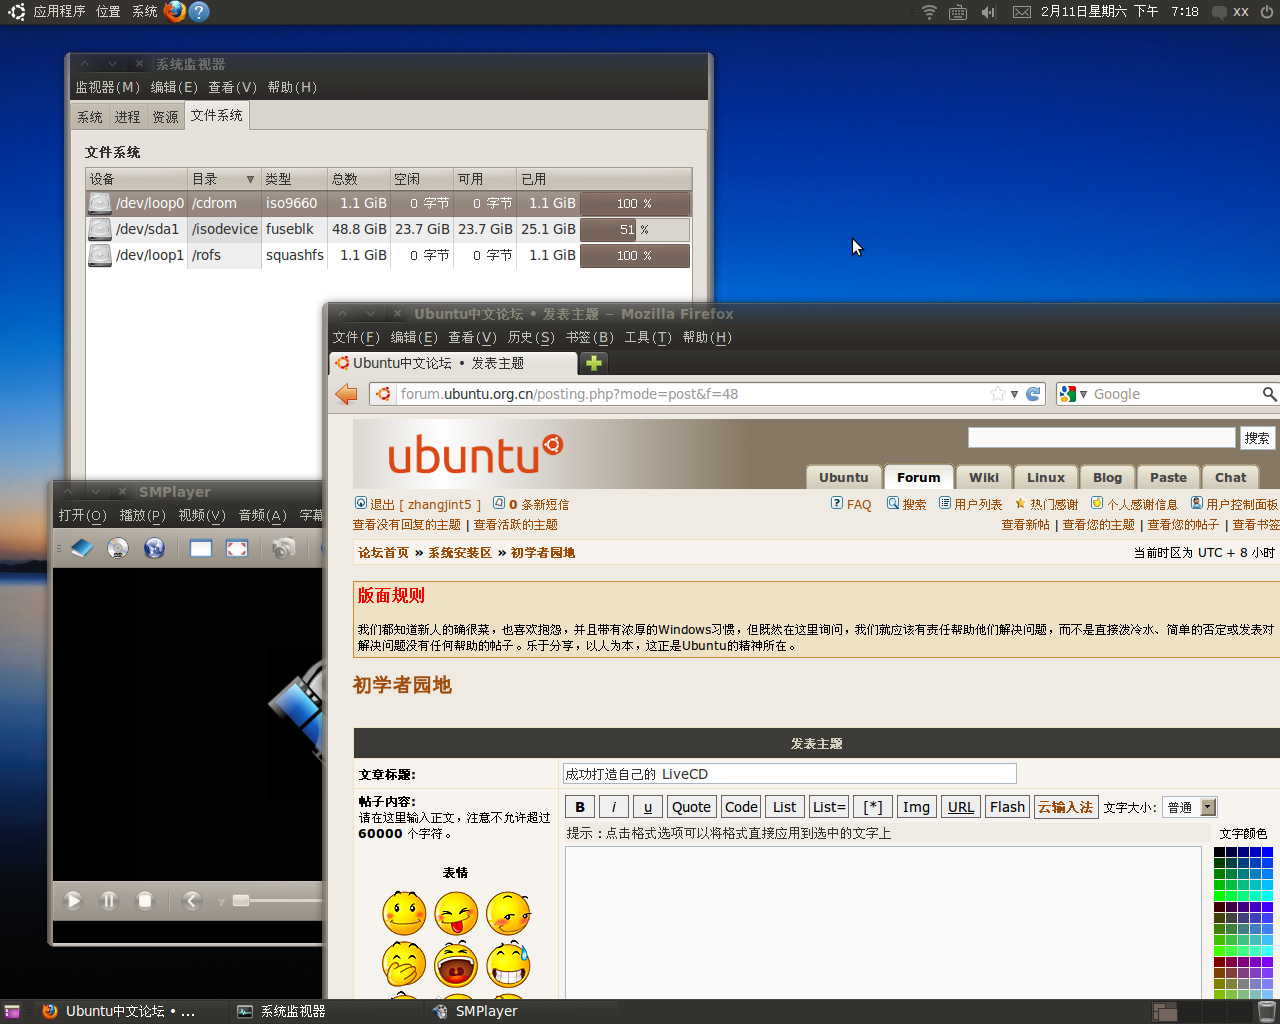Viewport: 1280px width, 1024px height.
Task: Open help from top panel question icon
Action: click(199, 11)
